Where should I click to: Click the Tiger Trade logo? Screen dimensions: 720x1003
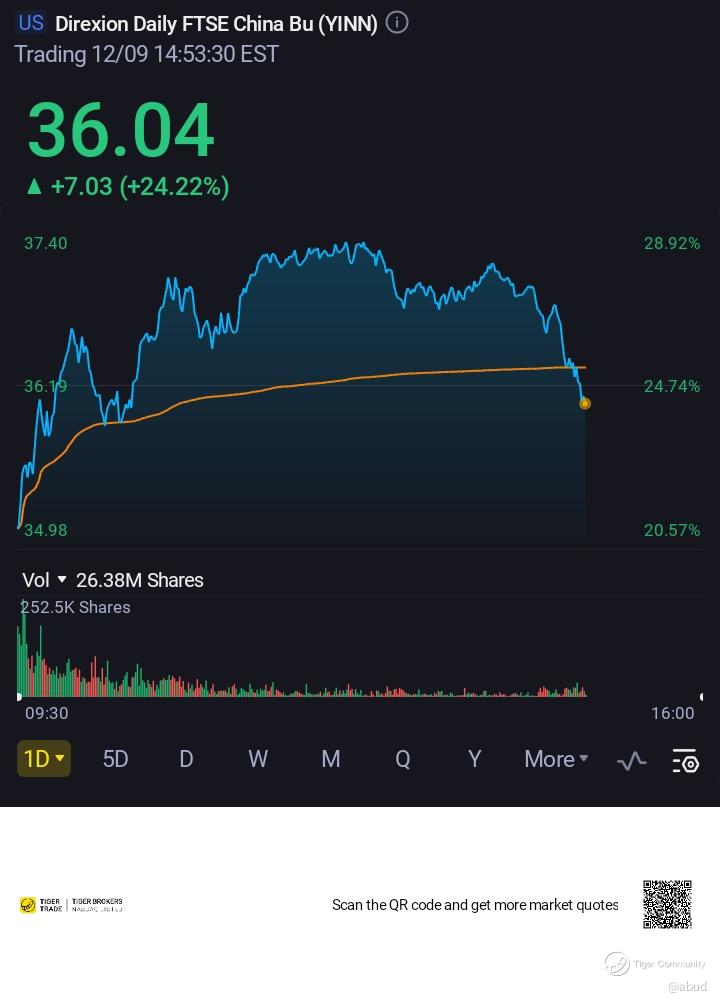pyautogui.click(x=41, y=905)
